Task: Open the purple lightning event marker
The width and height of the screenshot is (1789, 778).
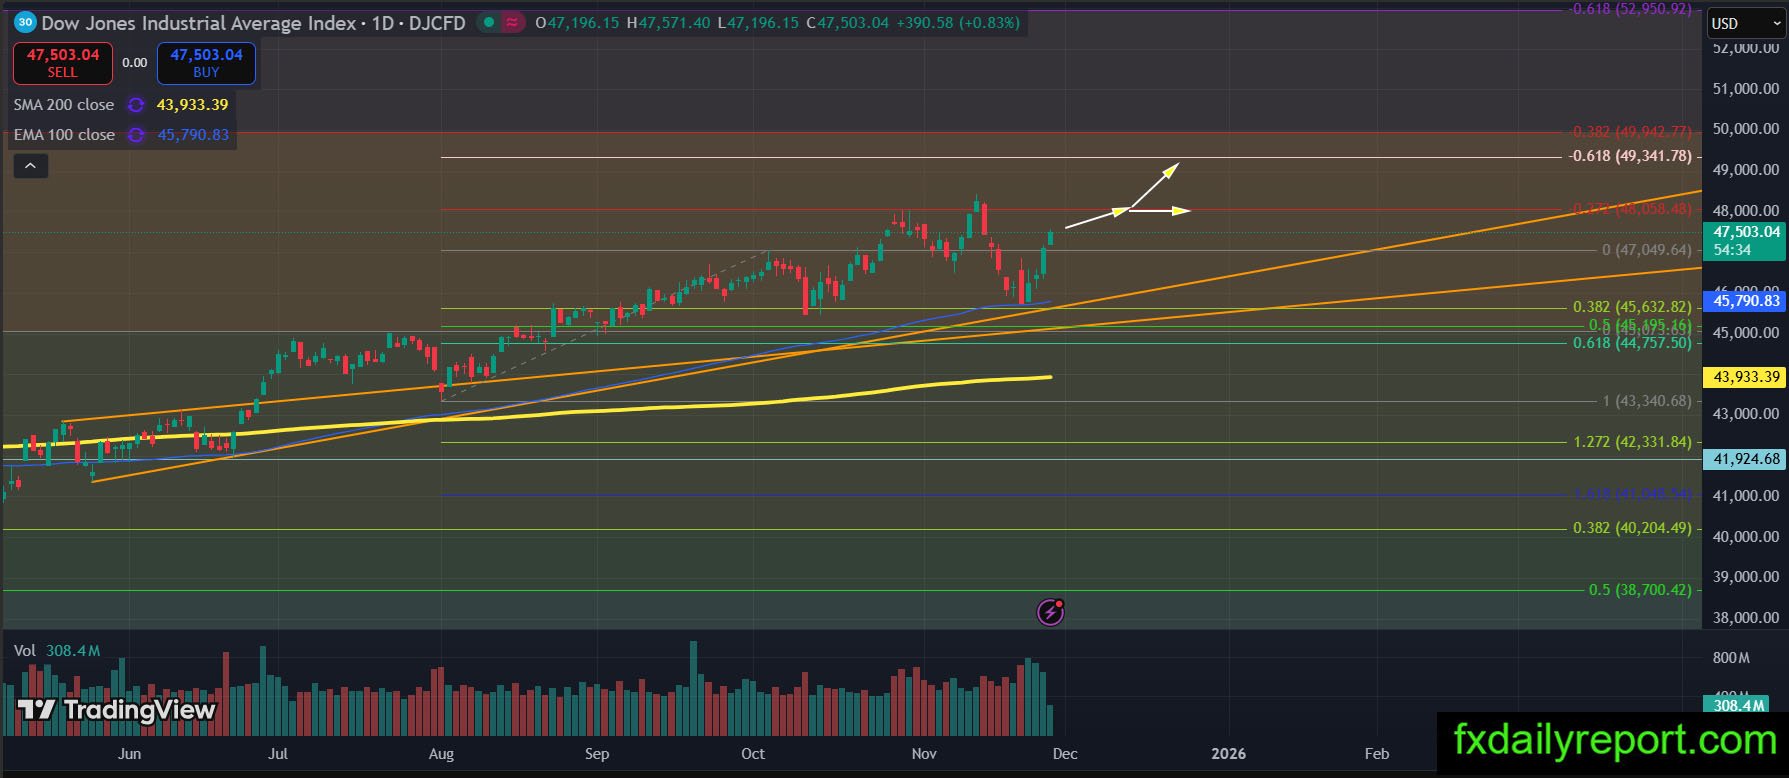Action: [x=1050, y=611]
